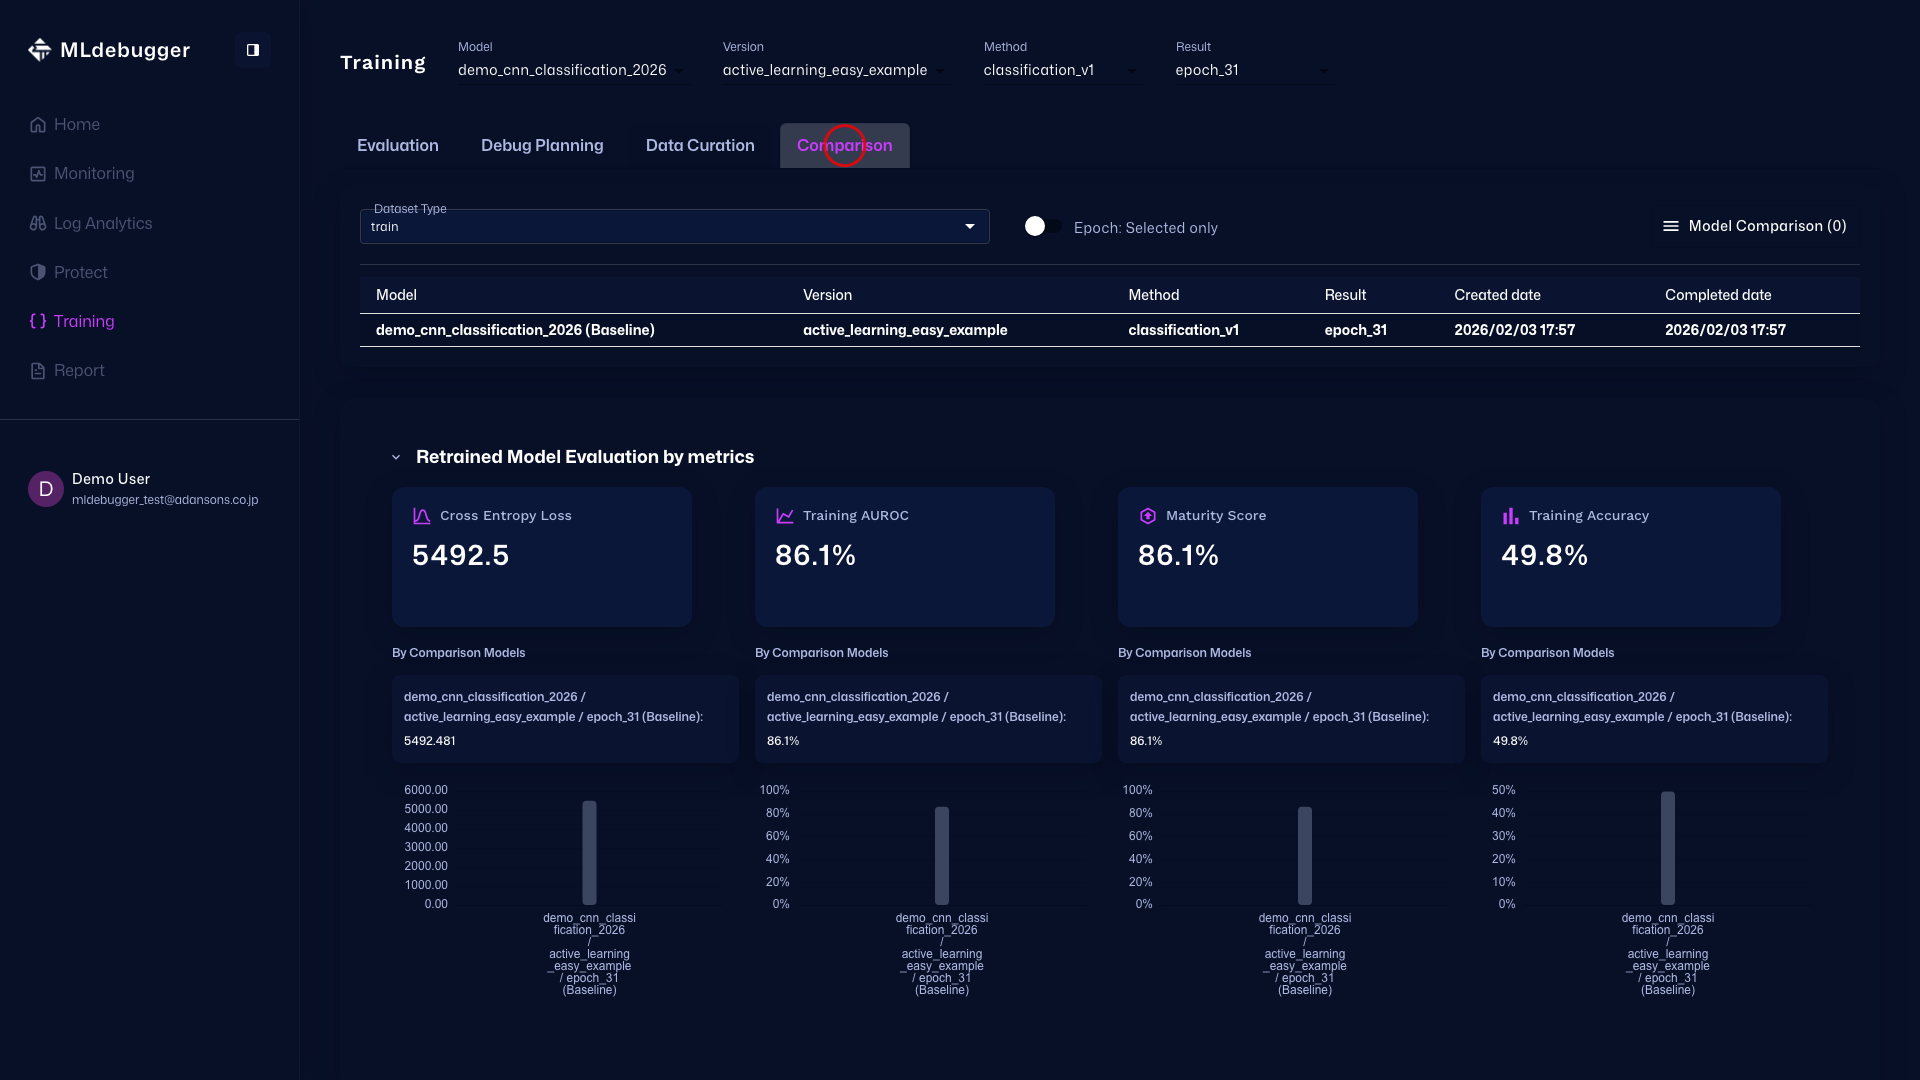Select the Training curly-braces icon
Viewport: 1920px width, 1080px height.
(39, 321)
